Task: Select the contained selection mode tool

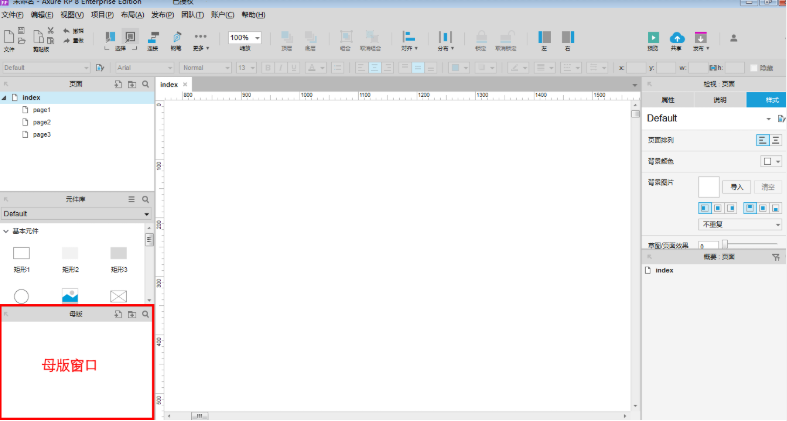Action: click(130, 37)
